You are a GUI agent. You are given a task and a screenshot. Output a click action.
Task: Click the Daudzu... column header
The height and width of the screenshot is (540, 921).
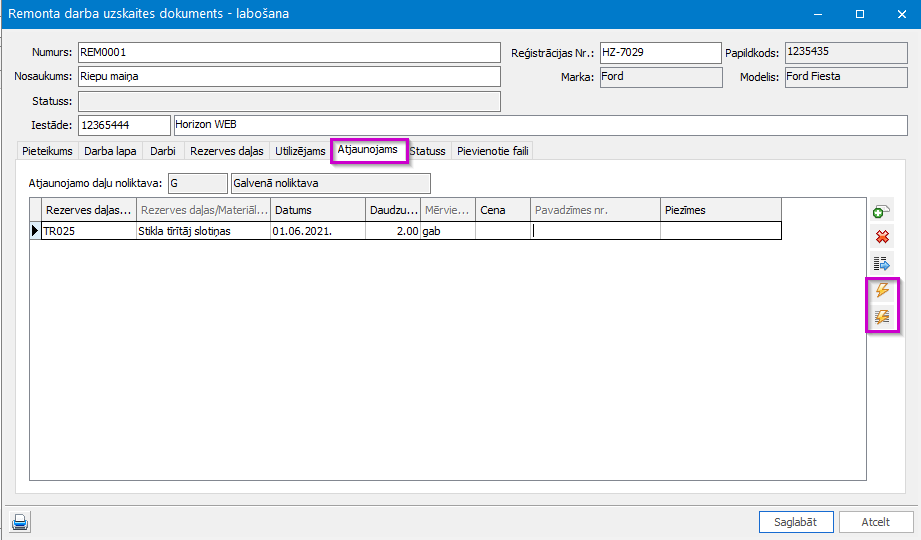(x=393, y=210)
